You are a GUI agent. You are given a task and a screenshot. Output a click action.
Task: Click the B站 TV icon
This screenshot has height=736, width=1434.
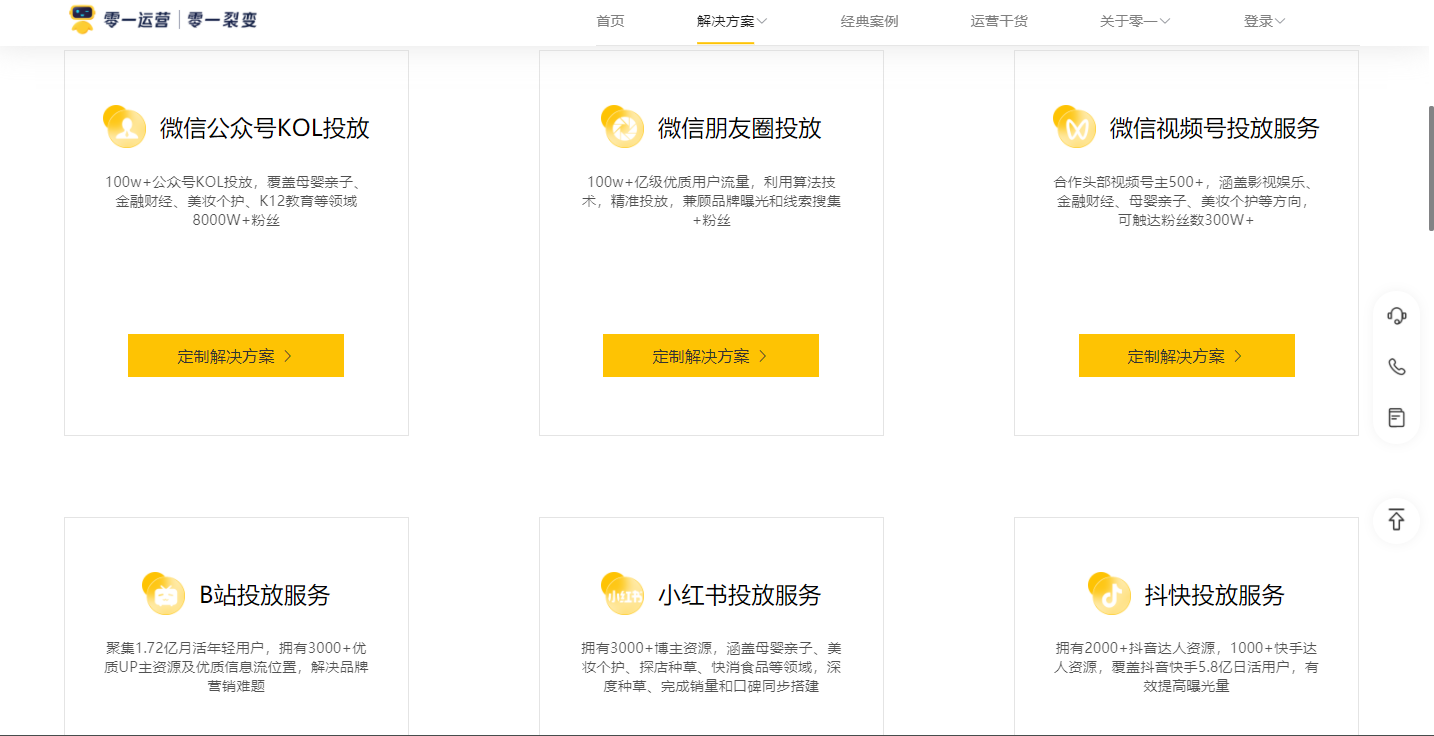[164, 594]
